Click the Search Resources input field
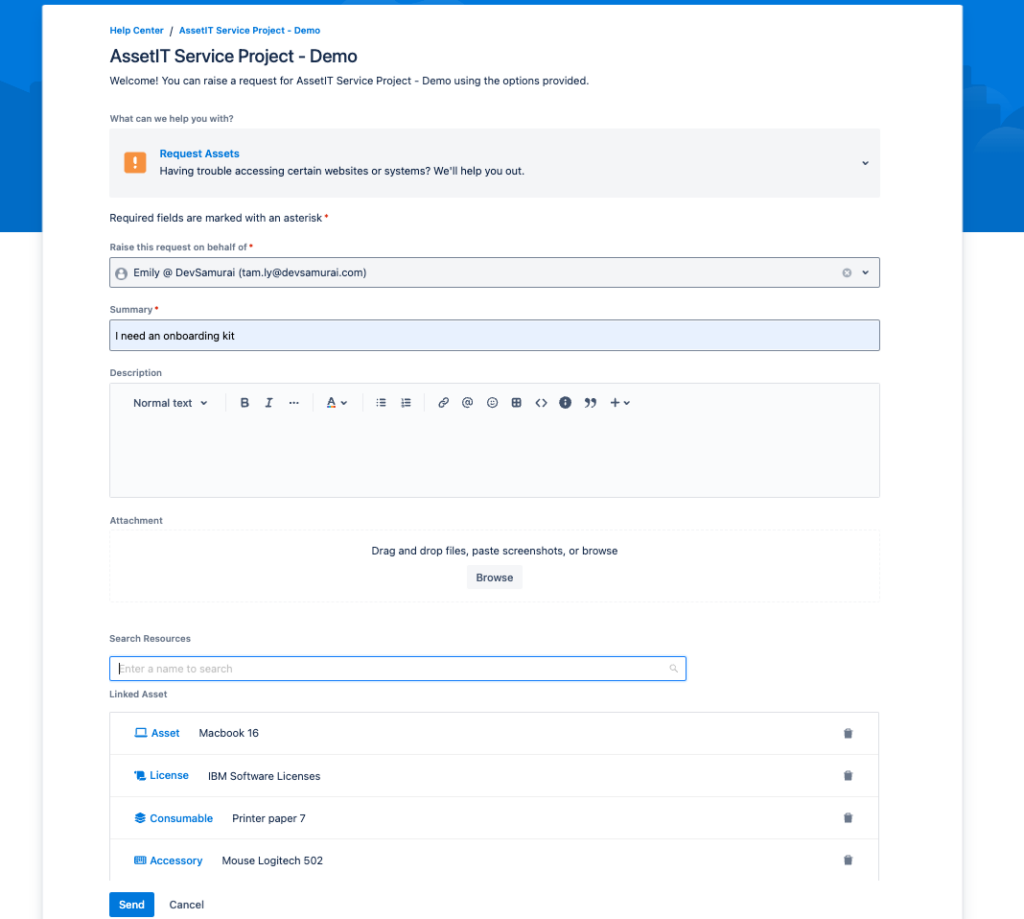 pos(397,669)
